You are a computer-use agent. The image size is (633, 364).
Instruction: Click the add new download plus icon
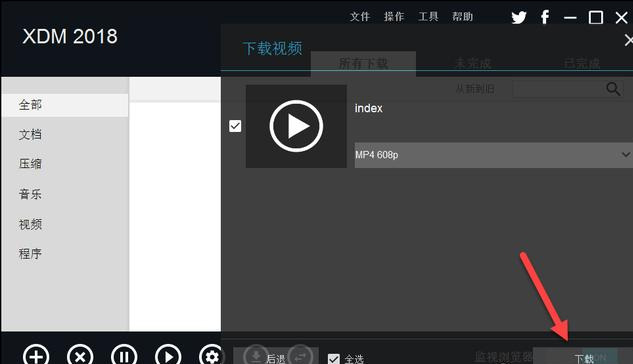click(x=36, y=356)
